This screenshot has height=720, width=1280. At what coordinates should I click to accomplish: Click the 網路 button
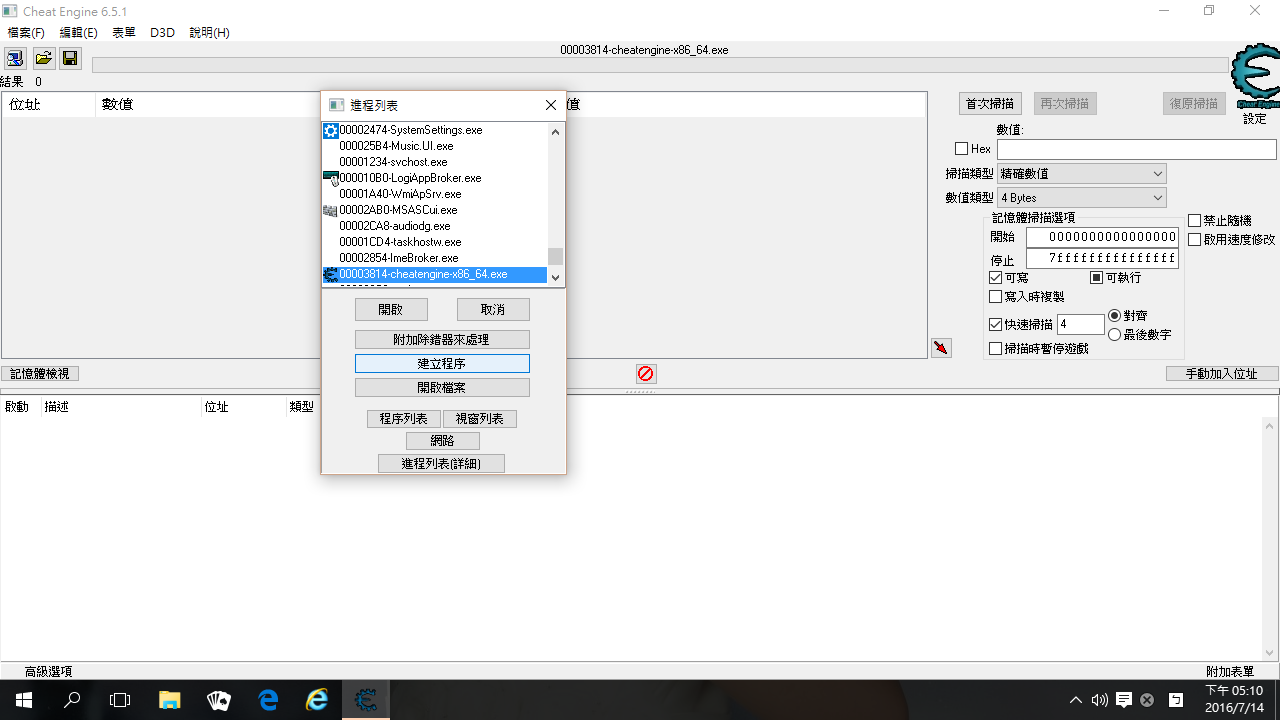click(x=442, y=440)
